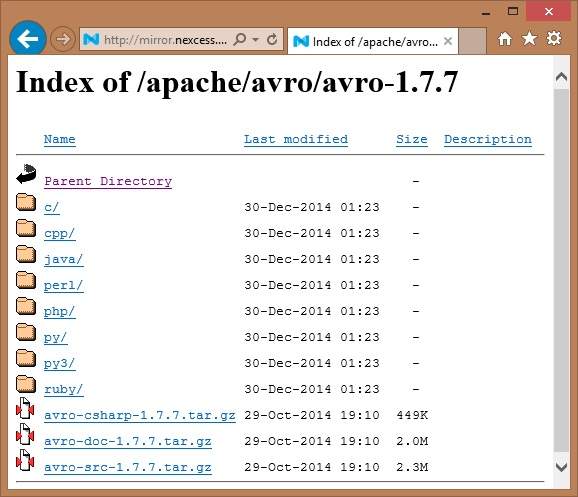Open the ruby/ directory link
Screen dimensions: 578x497
point(64,389)
